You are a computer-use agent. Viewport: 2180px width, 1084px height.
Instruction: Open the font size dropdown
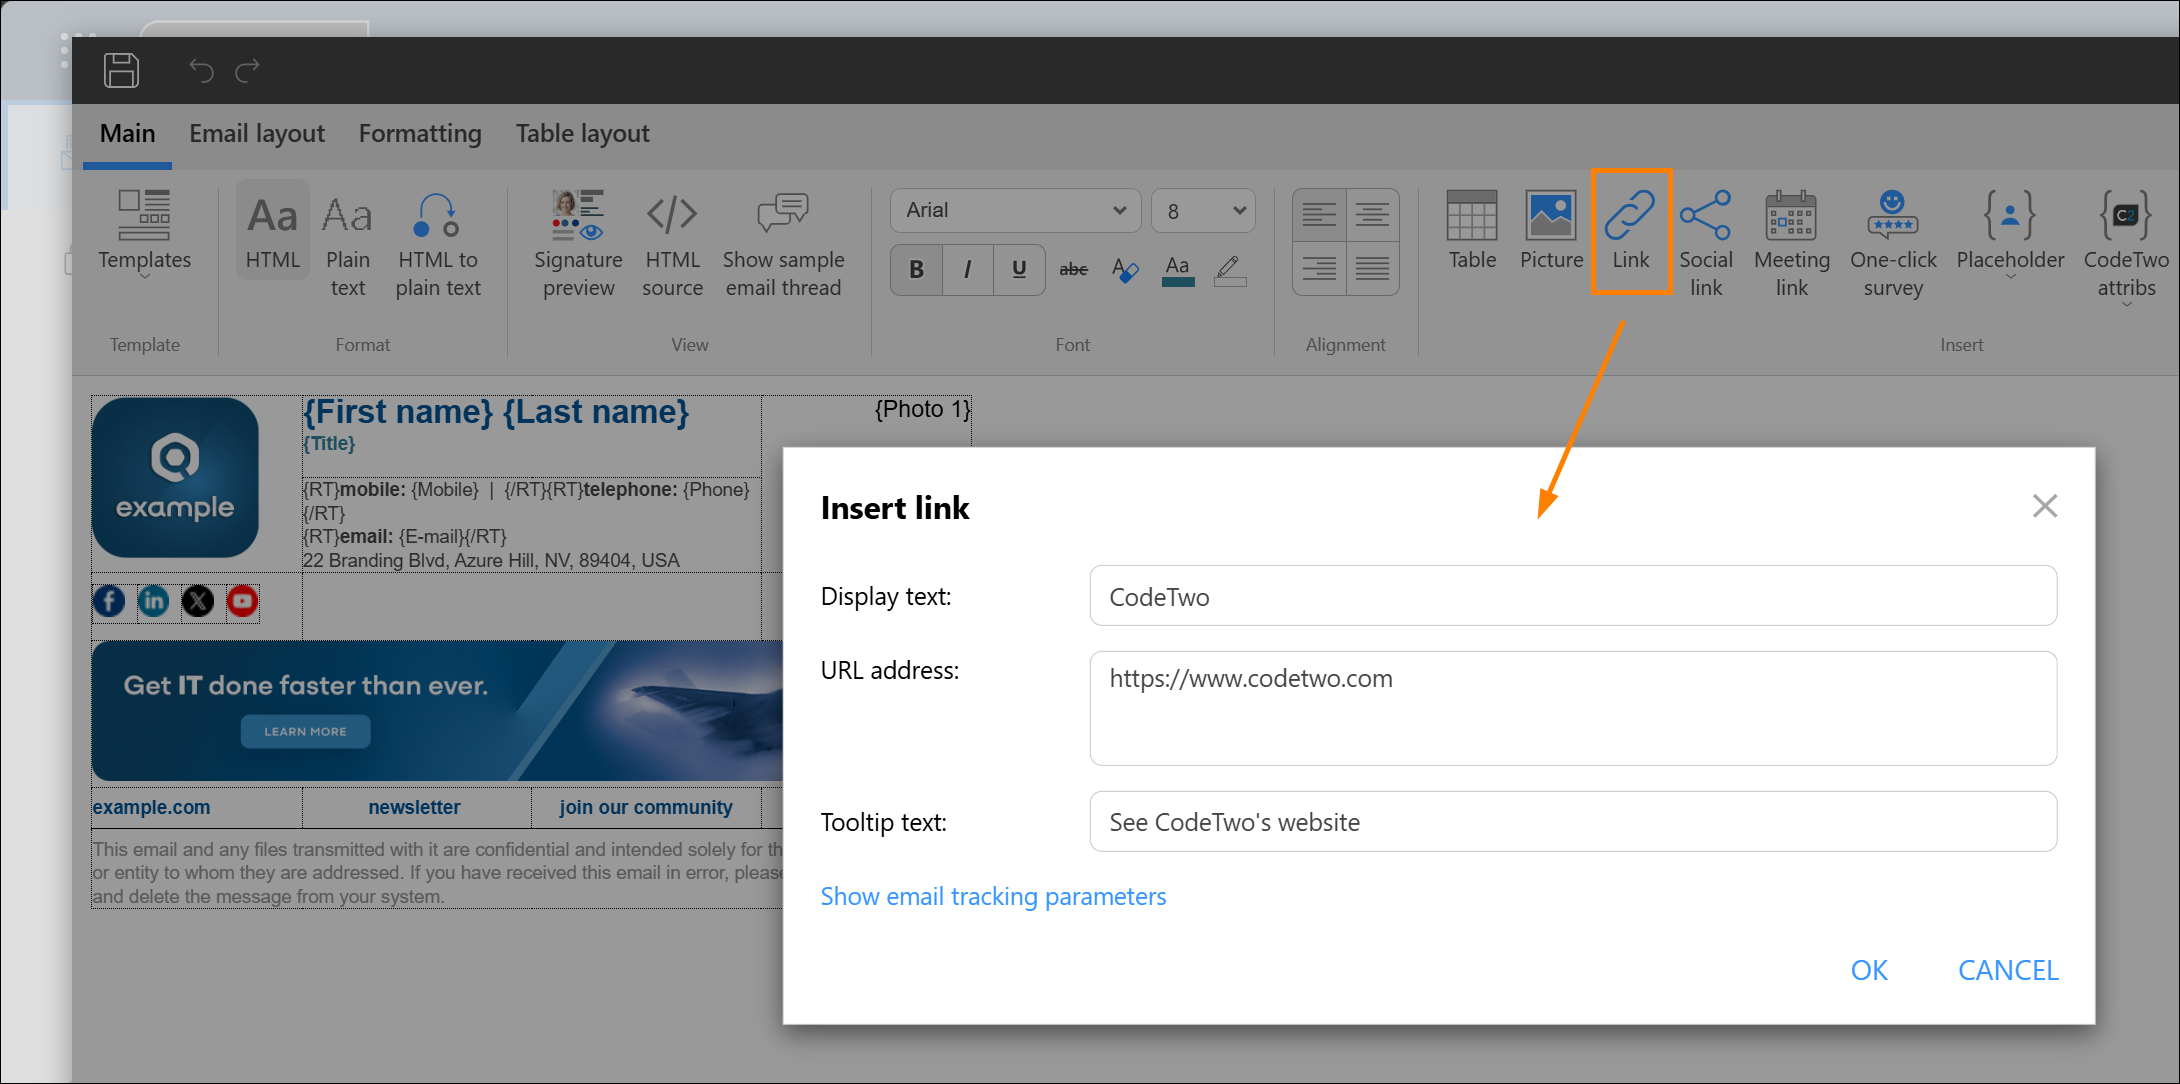1203,210
